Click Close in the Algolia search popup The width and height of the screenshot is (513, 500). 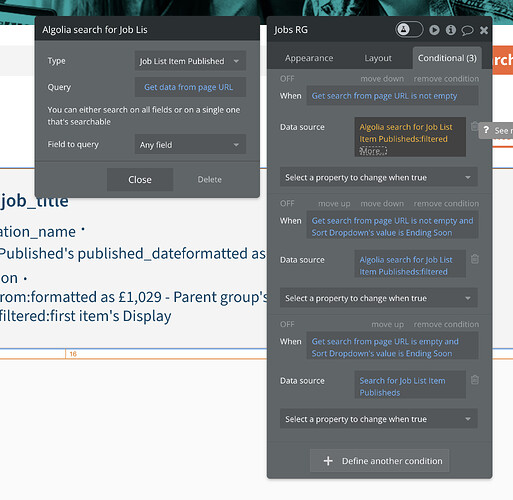point(140,180)
